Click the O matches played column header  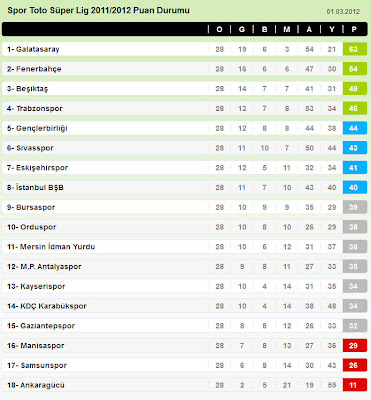219,29
